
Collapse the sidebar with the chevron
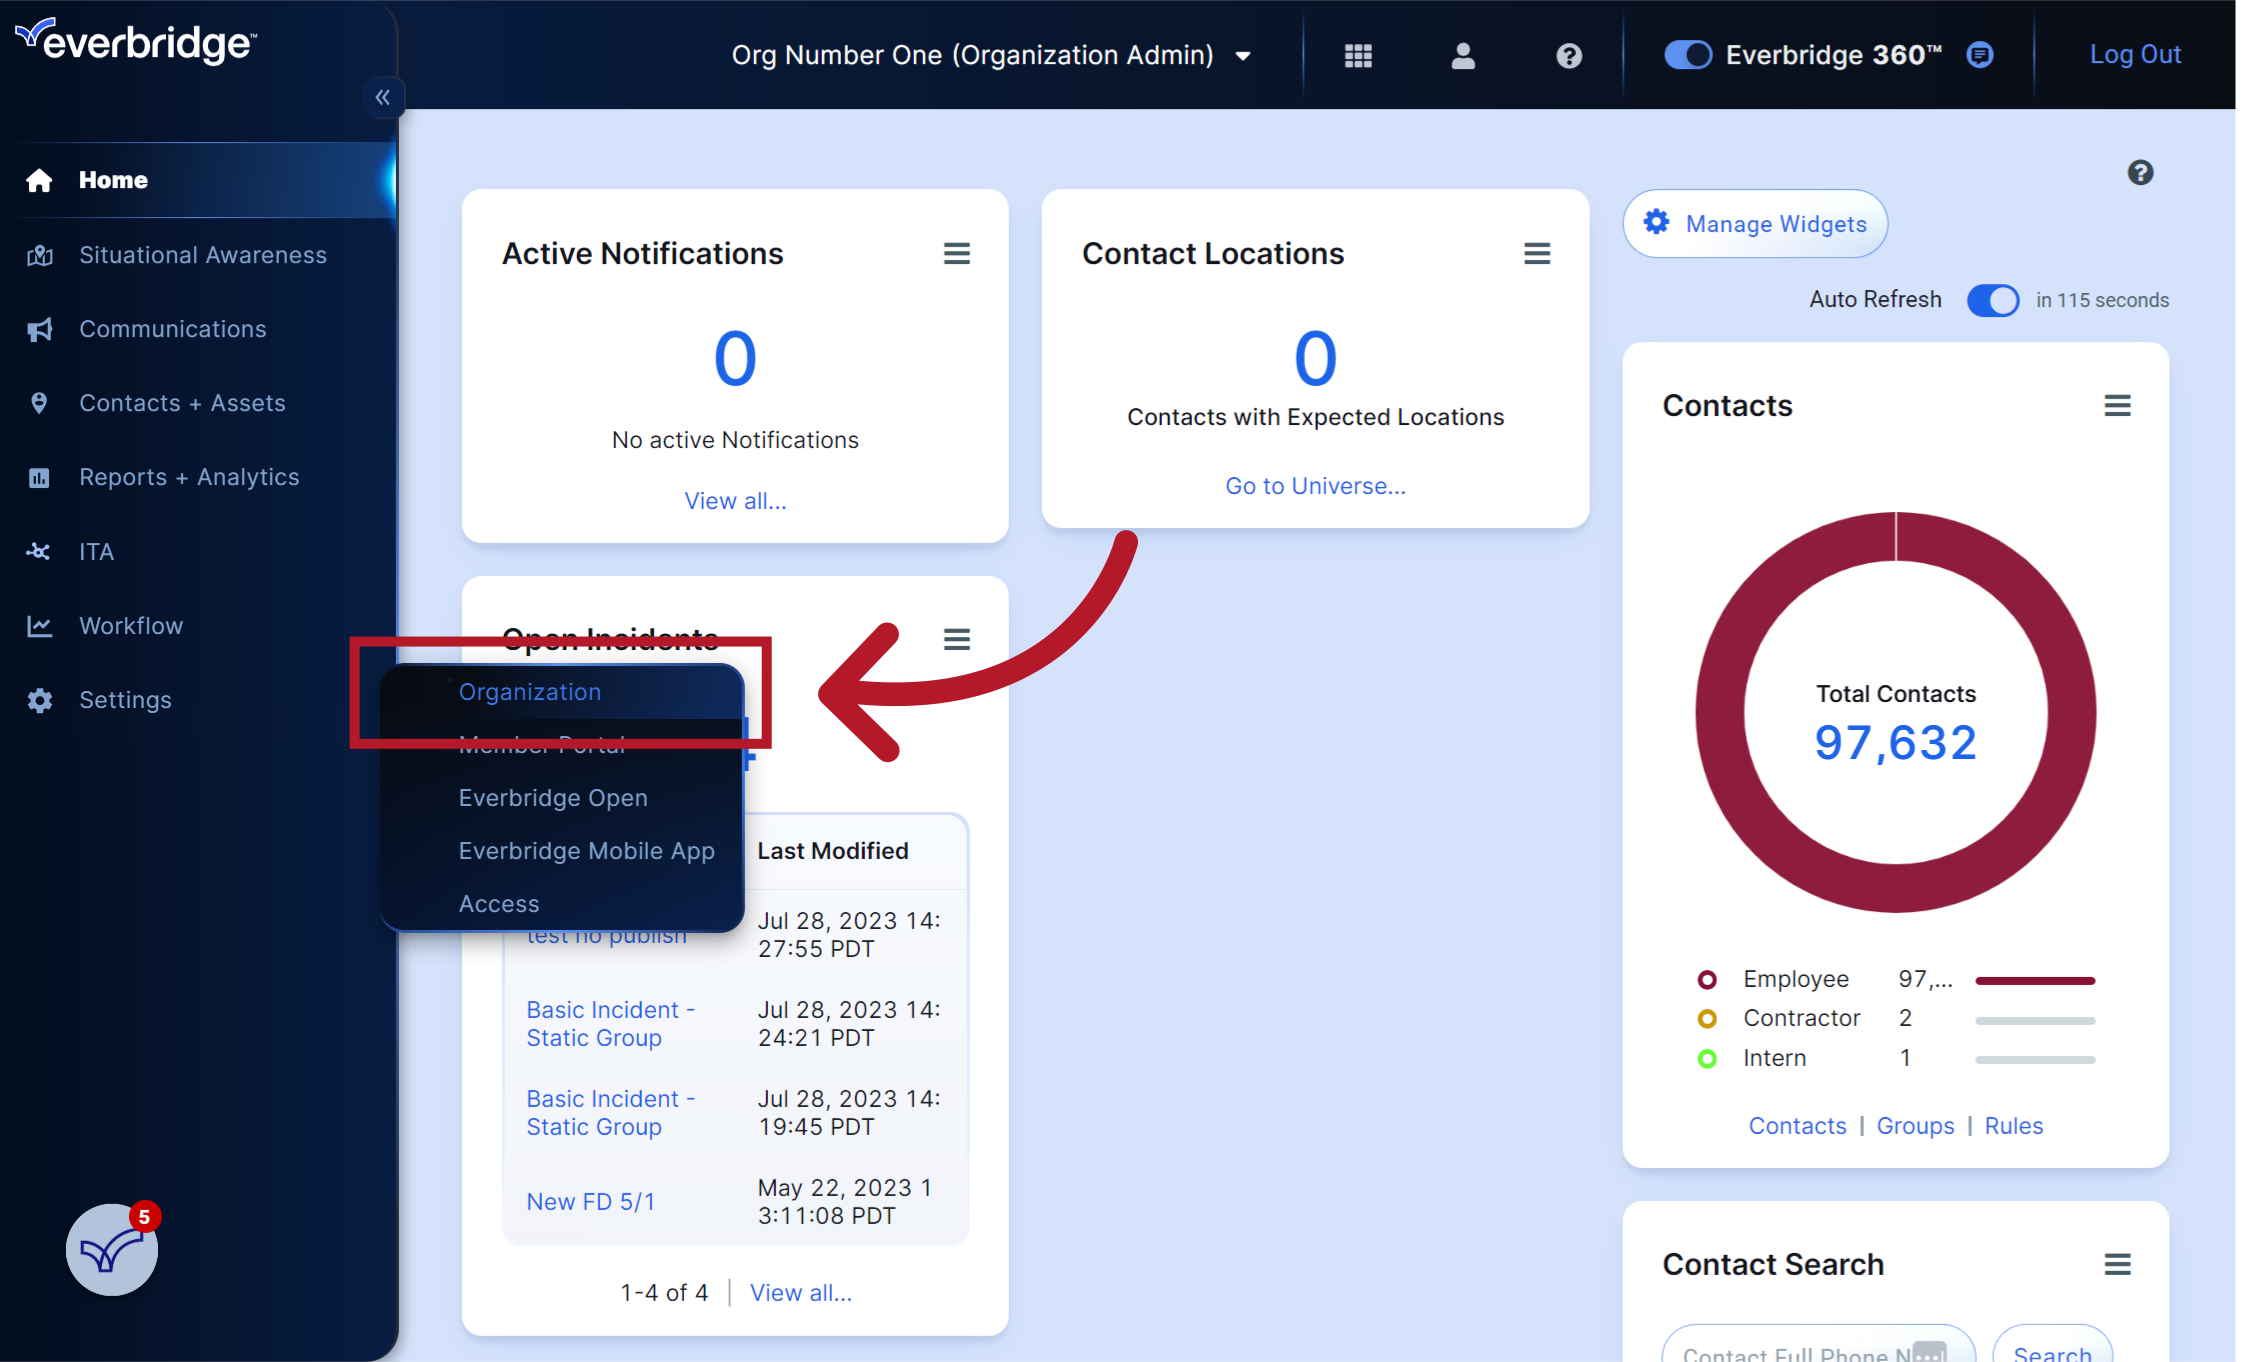[383, 97]
